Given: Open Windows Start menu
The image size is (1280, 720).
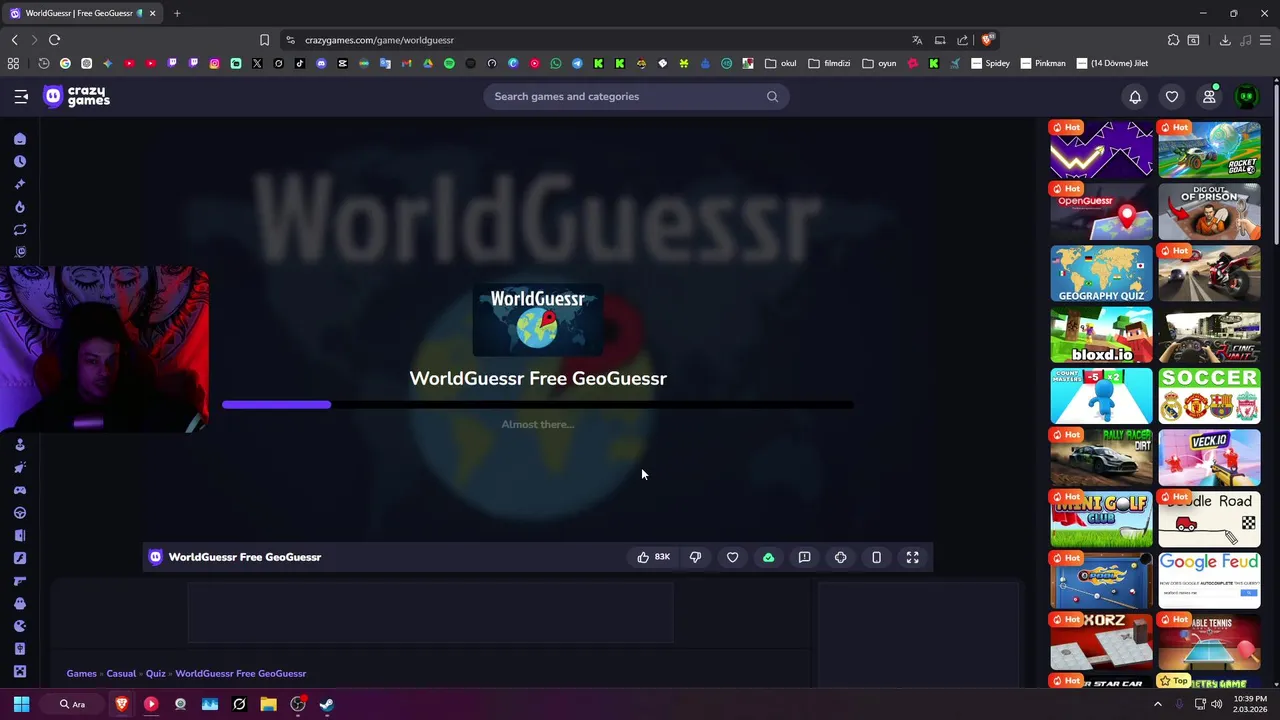Looking at the screenshot, I should click(x=21, y=704).
